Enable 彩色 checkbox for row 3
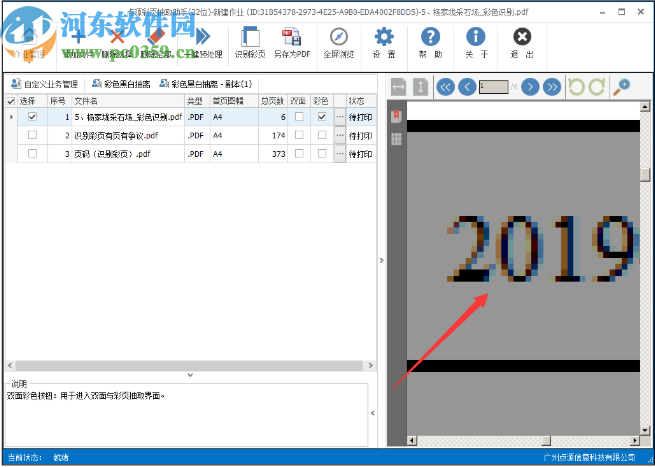655x467 pixels. [x=322, y=153]
